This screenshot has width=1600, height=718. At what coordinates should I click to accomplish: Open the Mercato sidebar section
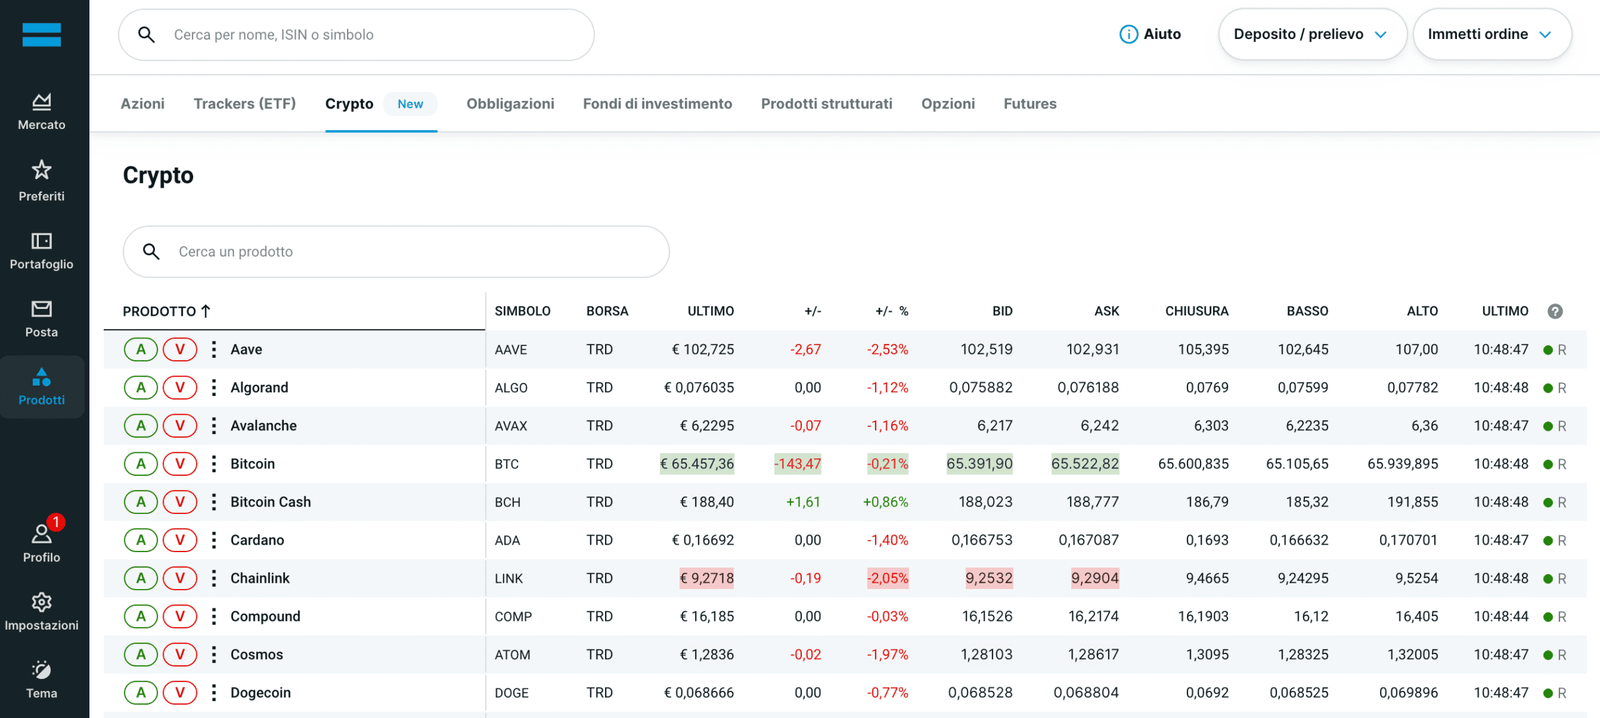(x=41, y=111)
